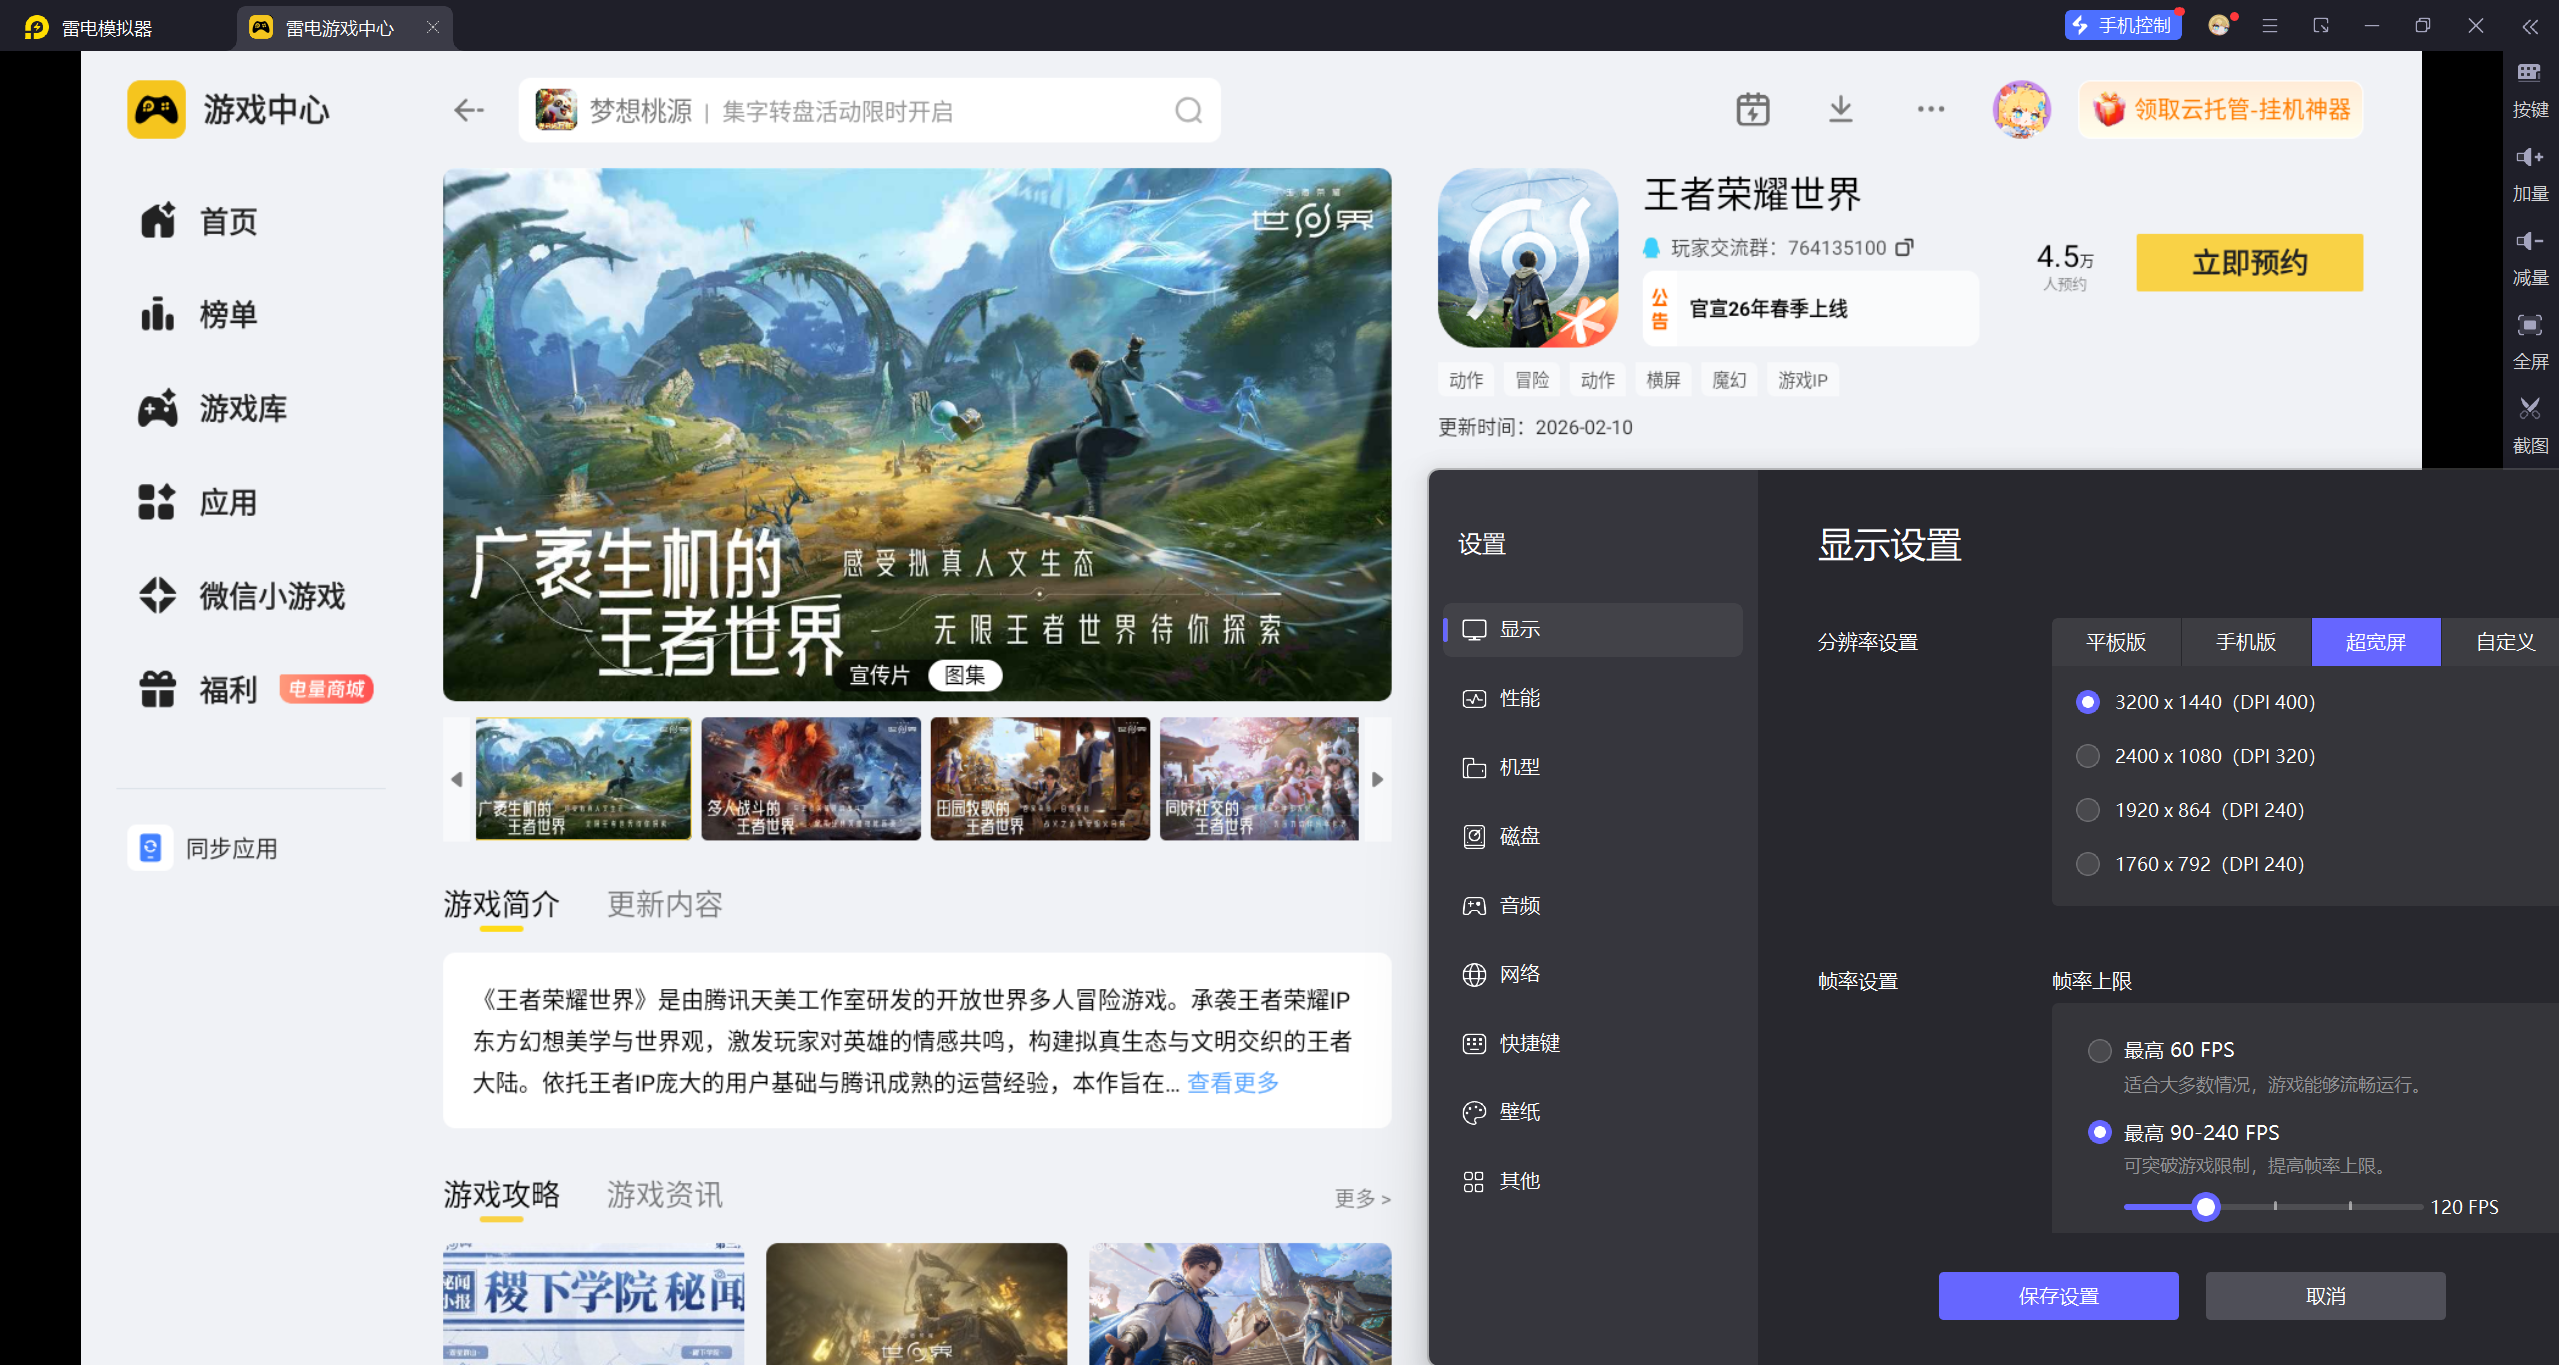Image resolution: width=2559 pixels, height=1365 pixels.
Task: Select 图集 gallery toggle on banner
Action: (x=965, y=675)
